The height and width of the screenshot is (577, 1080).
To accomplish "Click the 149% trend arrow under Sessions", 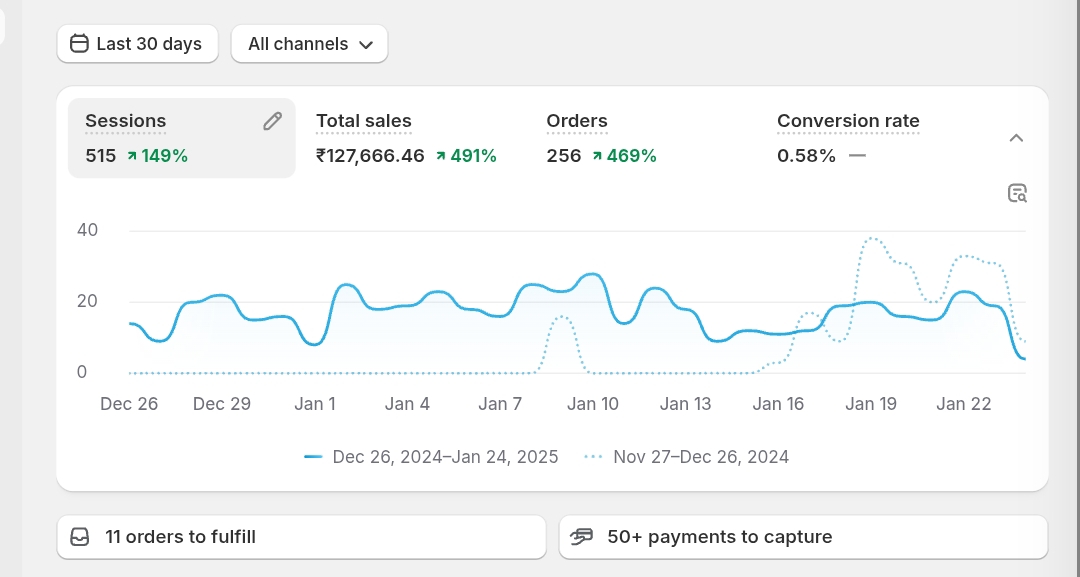I will click(132, 156).
